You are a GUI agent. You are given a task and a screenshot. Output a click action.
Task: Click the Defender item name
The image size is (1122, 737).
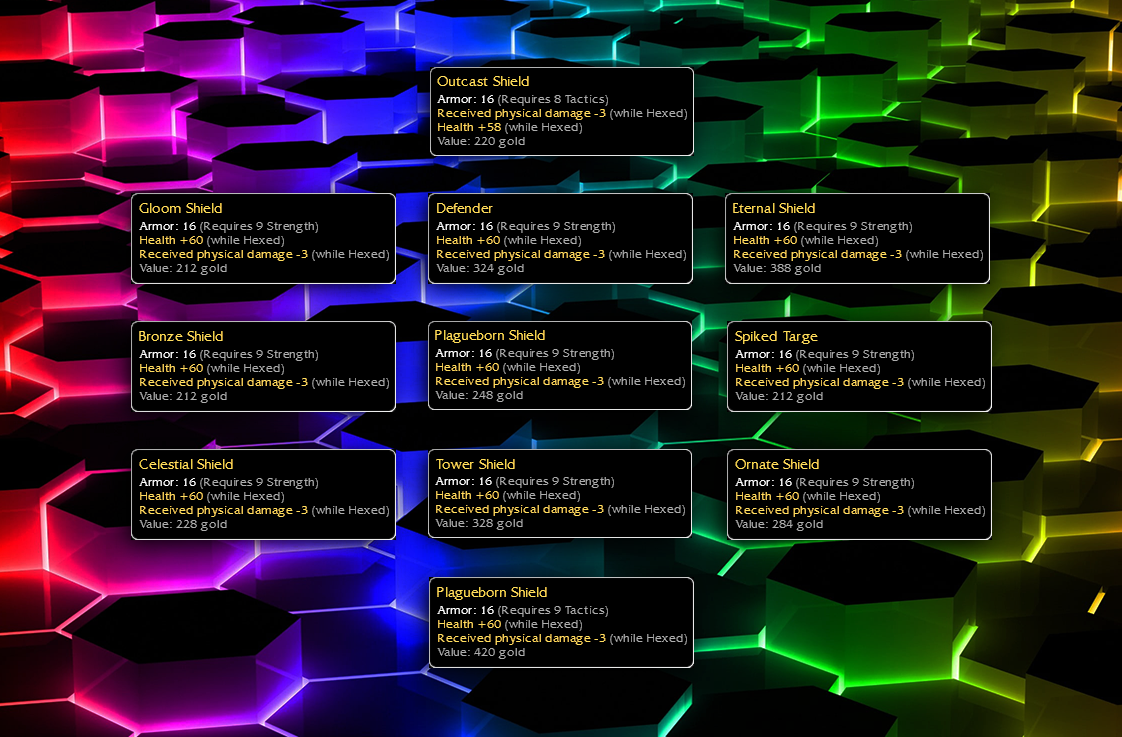pyautogui.click(x=464, y=208)
